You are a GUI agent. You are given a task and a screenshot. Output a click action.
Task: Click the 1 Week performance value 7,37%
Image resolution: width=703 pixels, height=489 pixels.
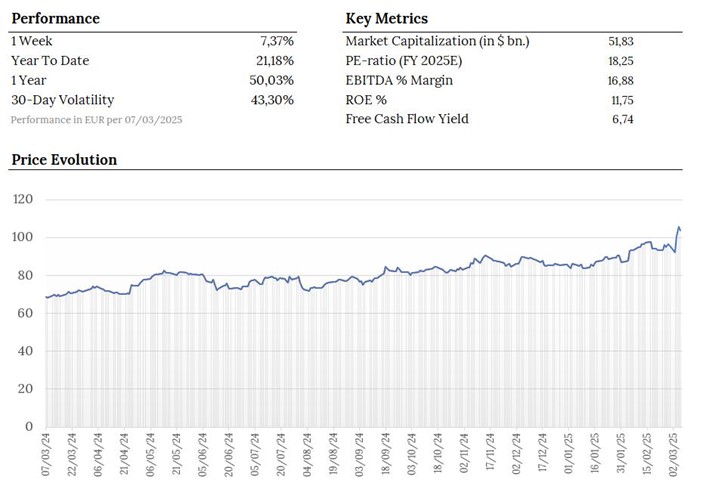tap(277, 41)
